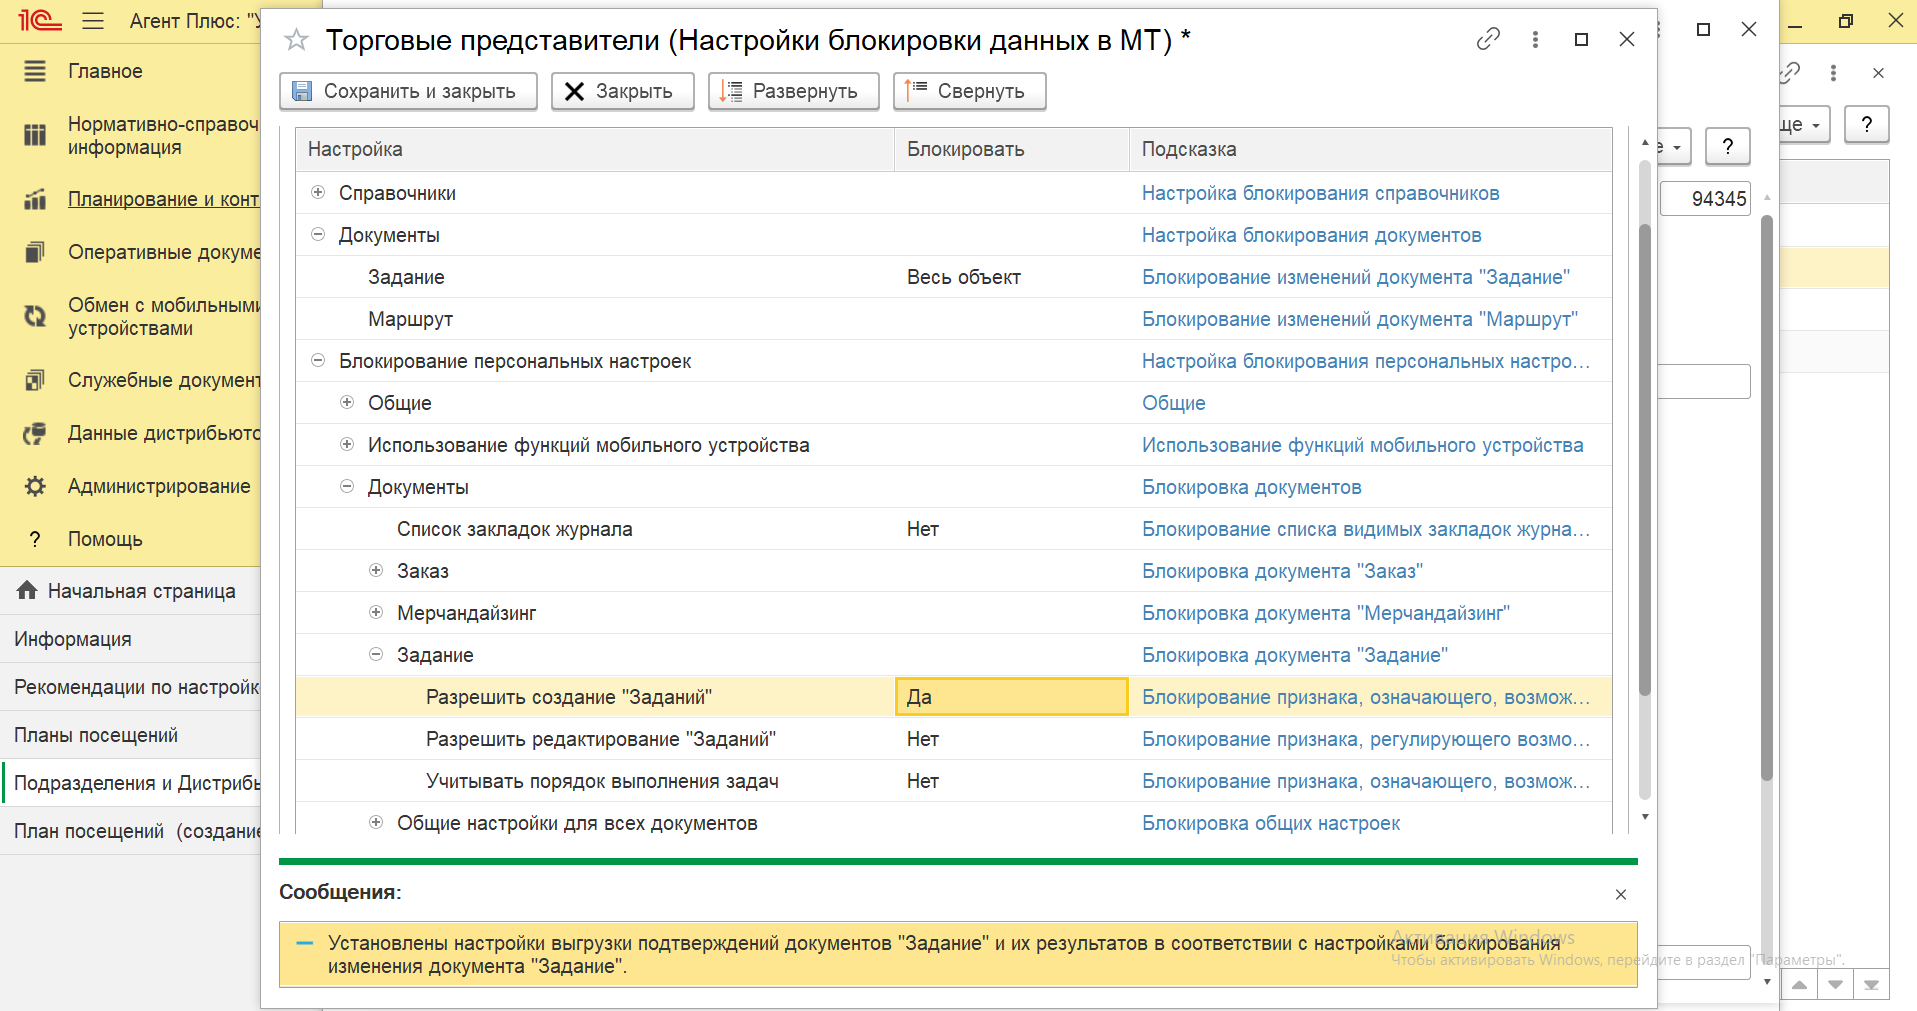1917x1011 pixels.
Task: Click the 1C logo icon
Action: coord(40,20)
